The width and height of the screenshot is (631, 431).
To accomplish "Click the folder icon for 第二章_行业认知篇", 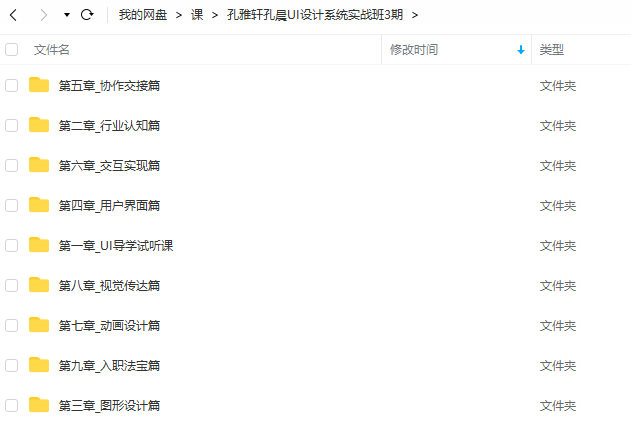I will tap(39, 125).
